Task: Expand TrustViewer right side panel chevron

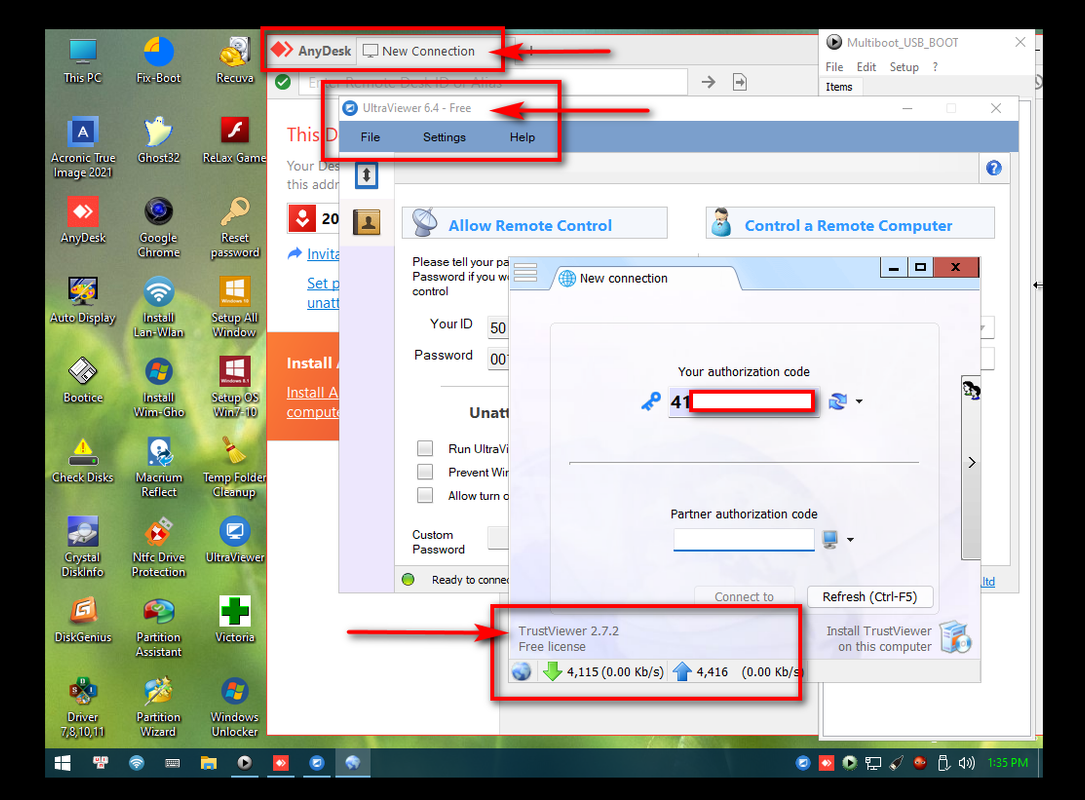Action: (972, 462)
